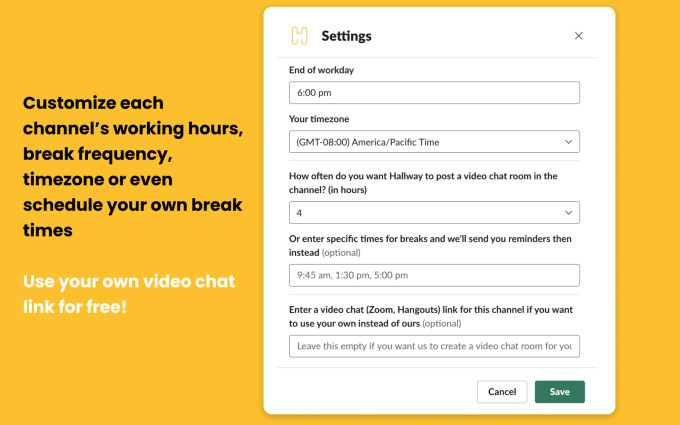The height and width of the screenshot is (425, 680).
Task: Click the chevron arrow on the hours selector
Action: (568, 212)
